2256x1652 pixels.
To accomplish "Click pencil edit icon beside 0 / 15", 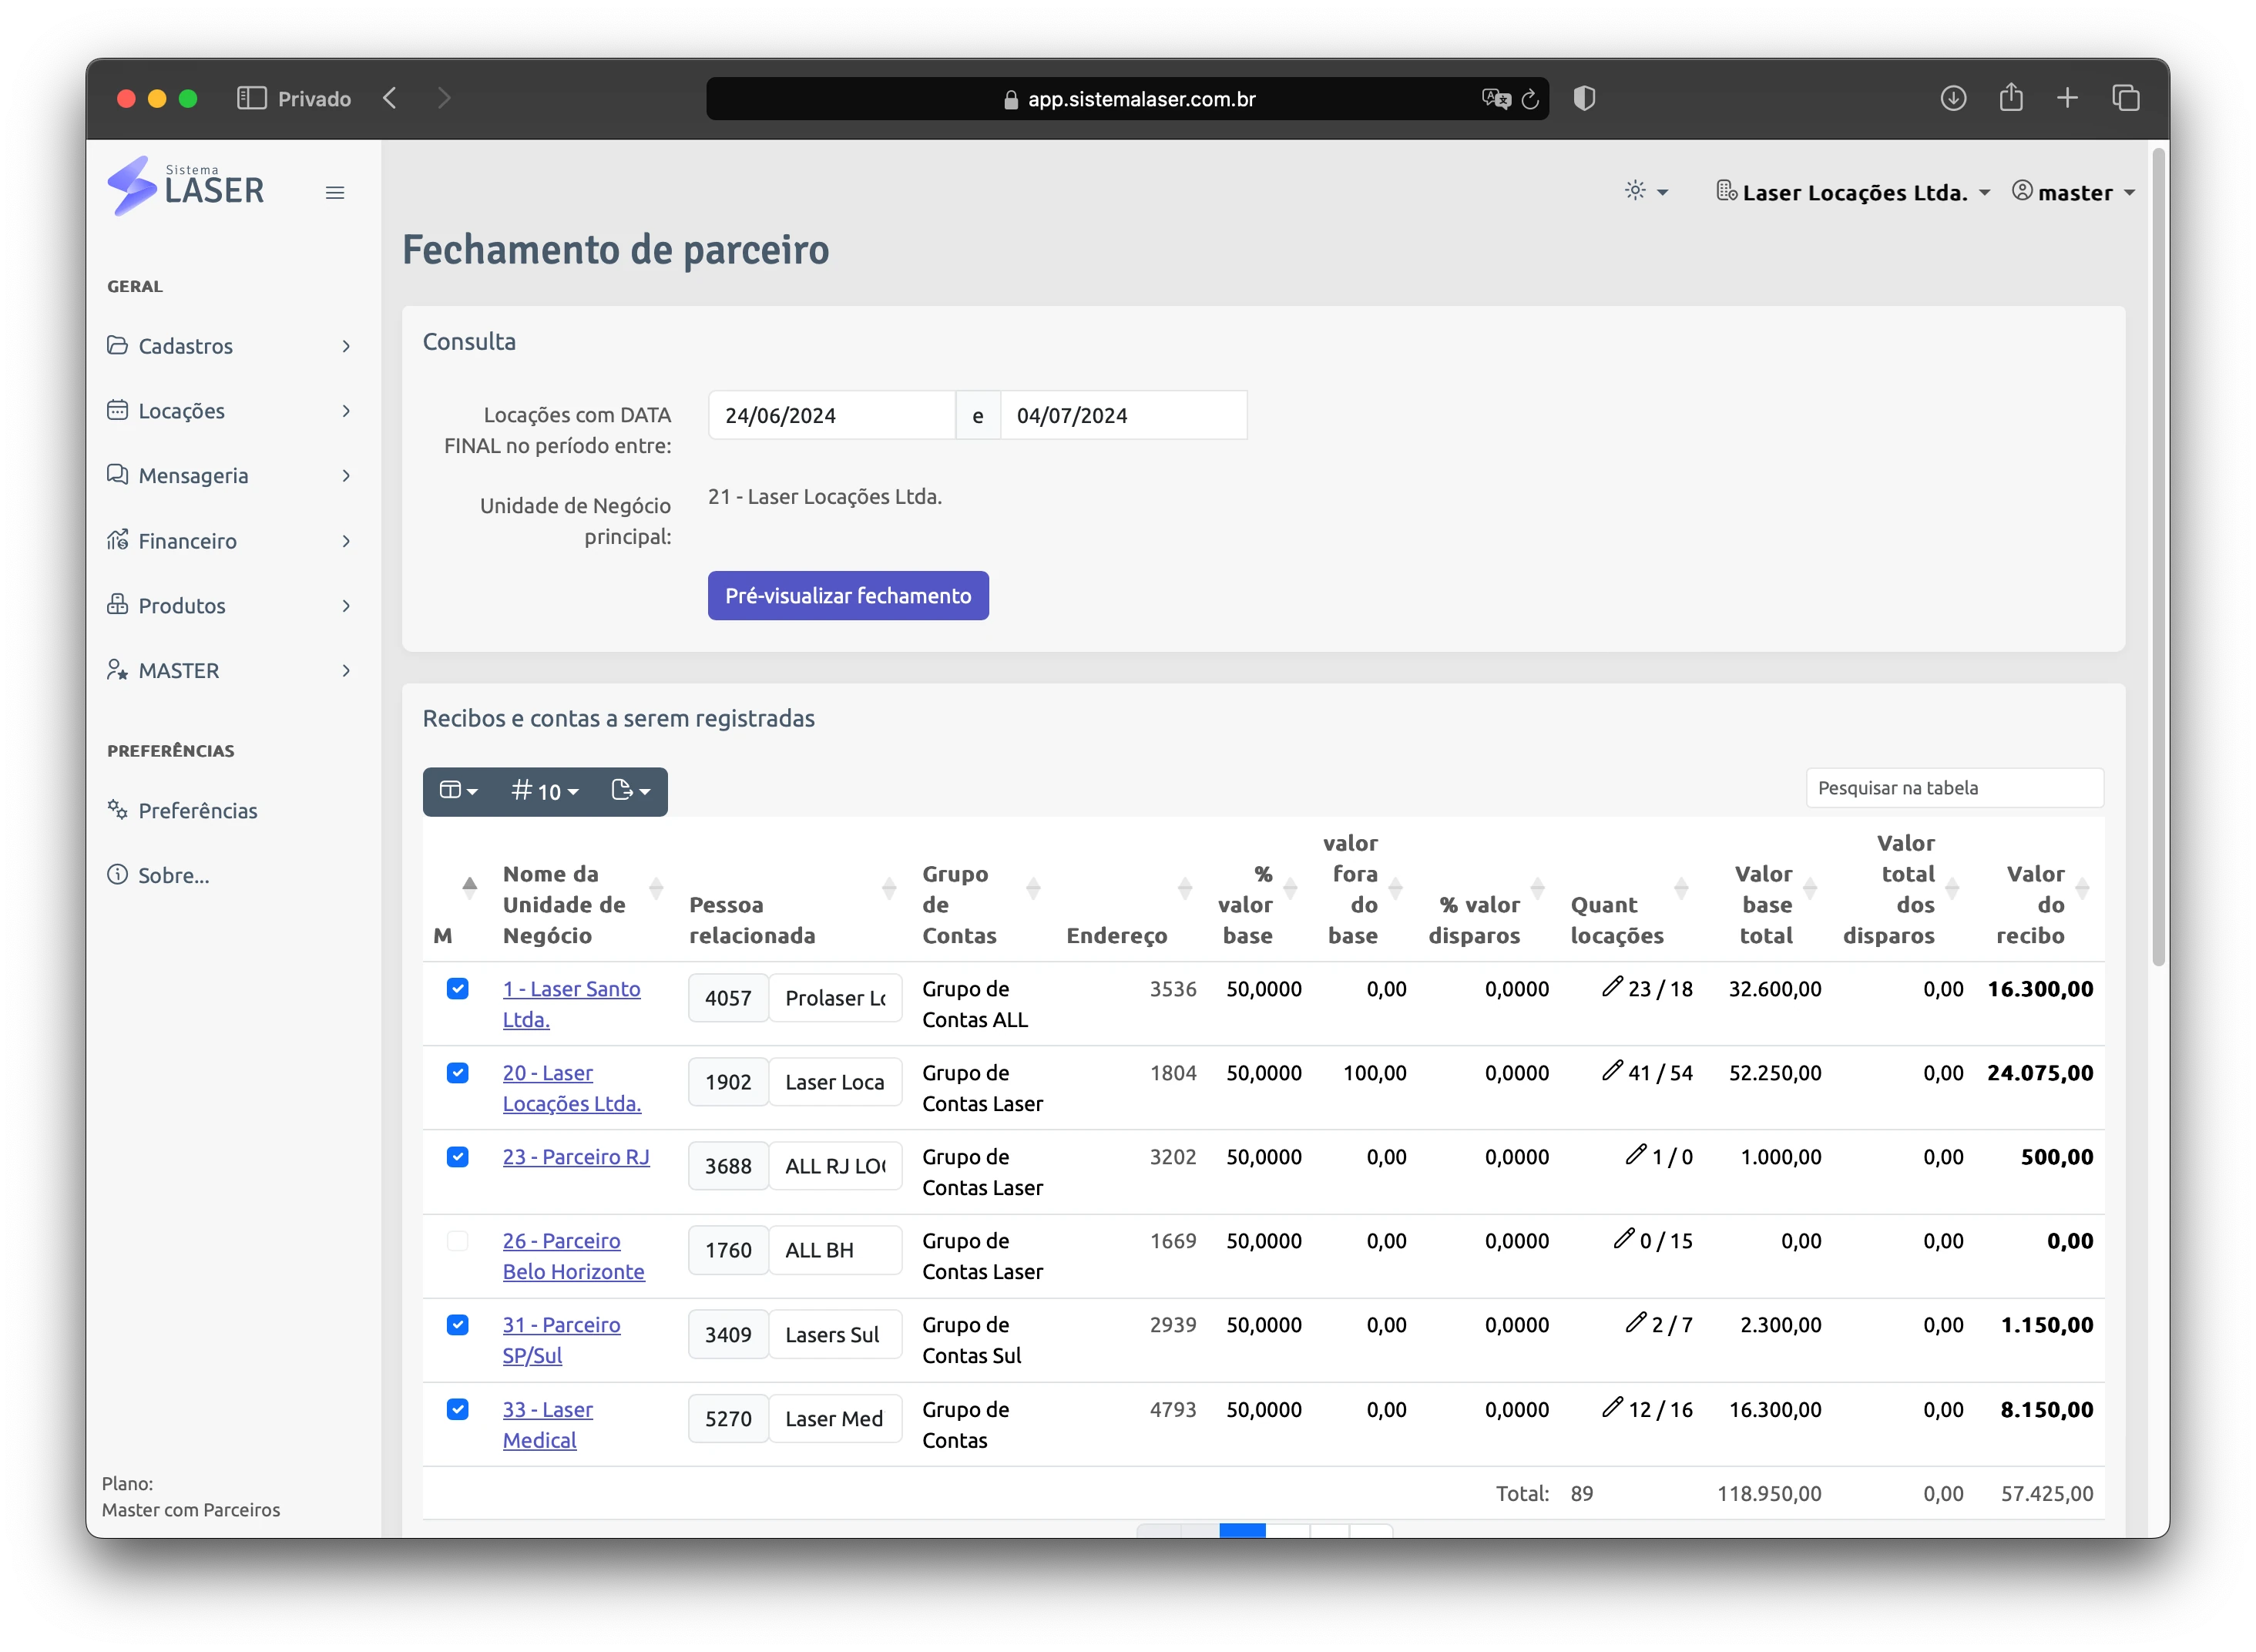I will tap(1624, 1239).
